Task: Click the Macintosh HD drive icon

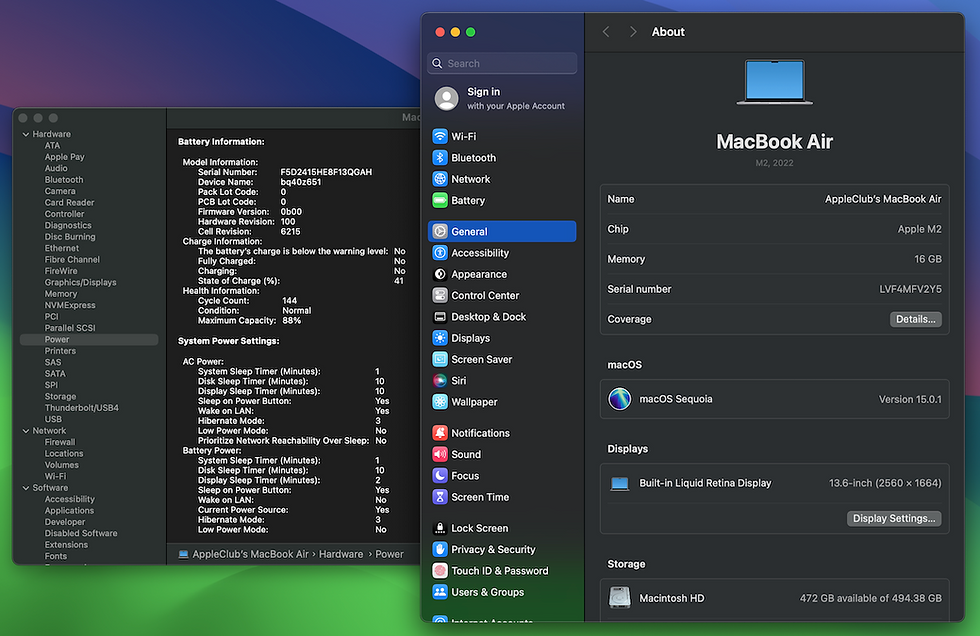Action: 619,598
